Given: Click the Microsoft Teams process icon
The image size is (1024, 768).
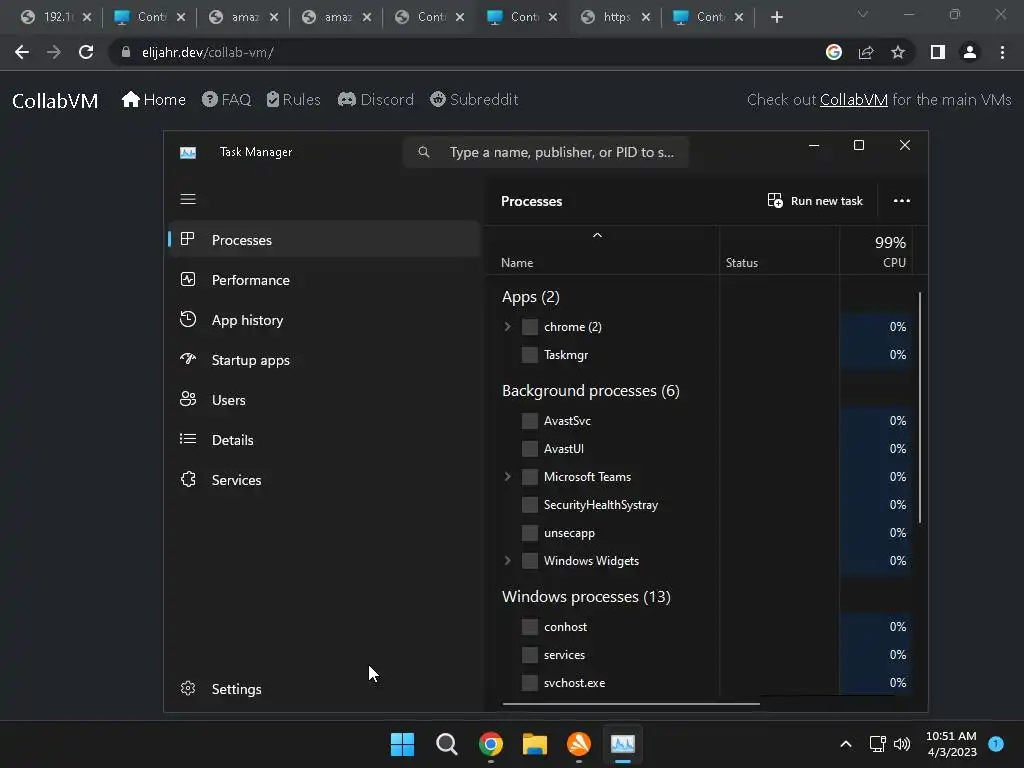Looking at the screenshot, I should (530, 477).
